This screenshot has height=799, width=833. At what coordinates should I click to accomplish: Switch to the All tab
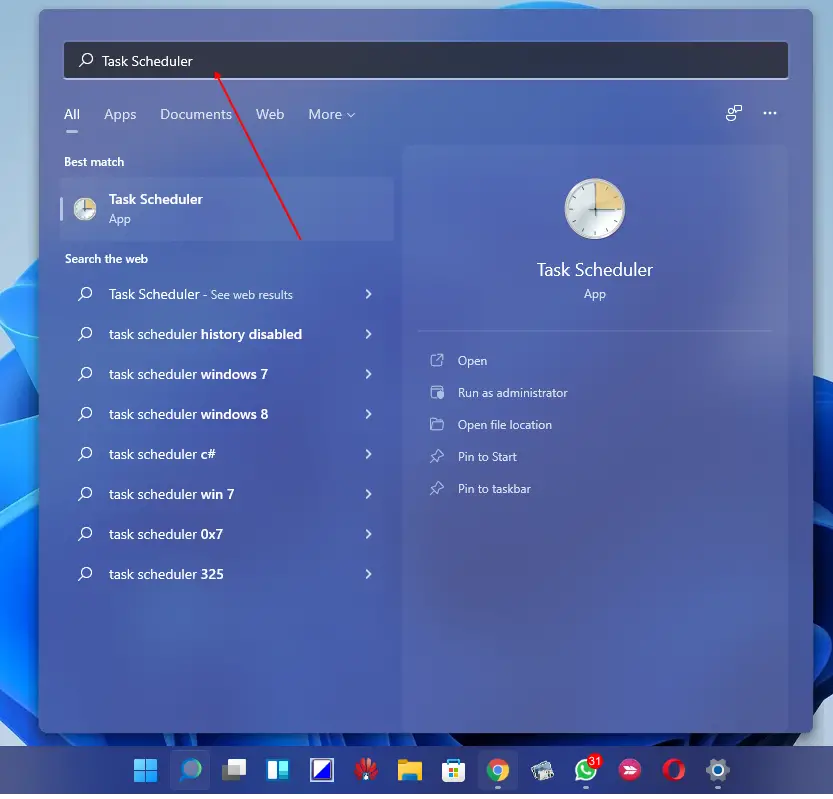click(x=72, y=114)
